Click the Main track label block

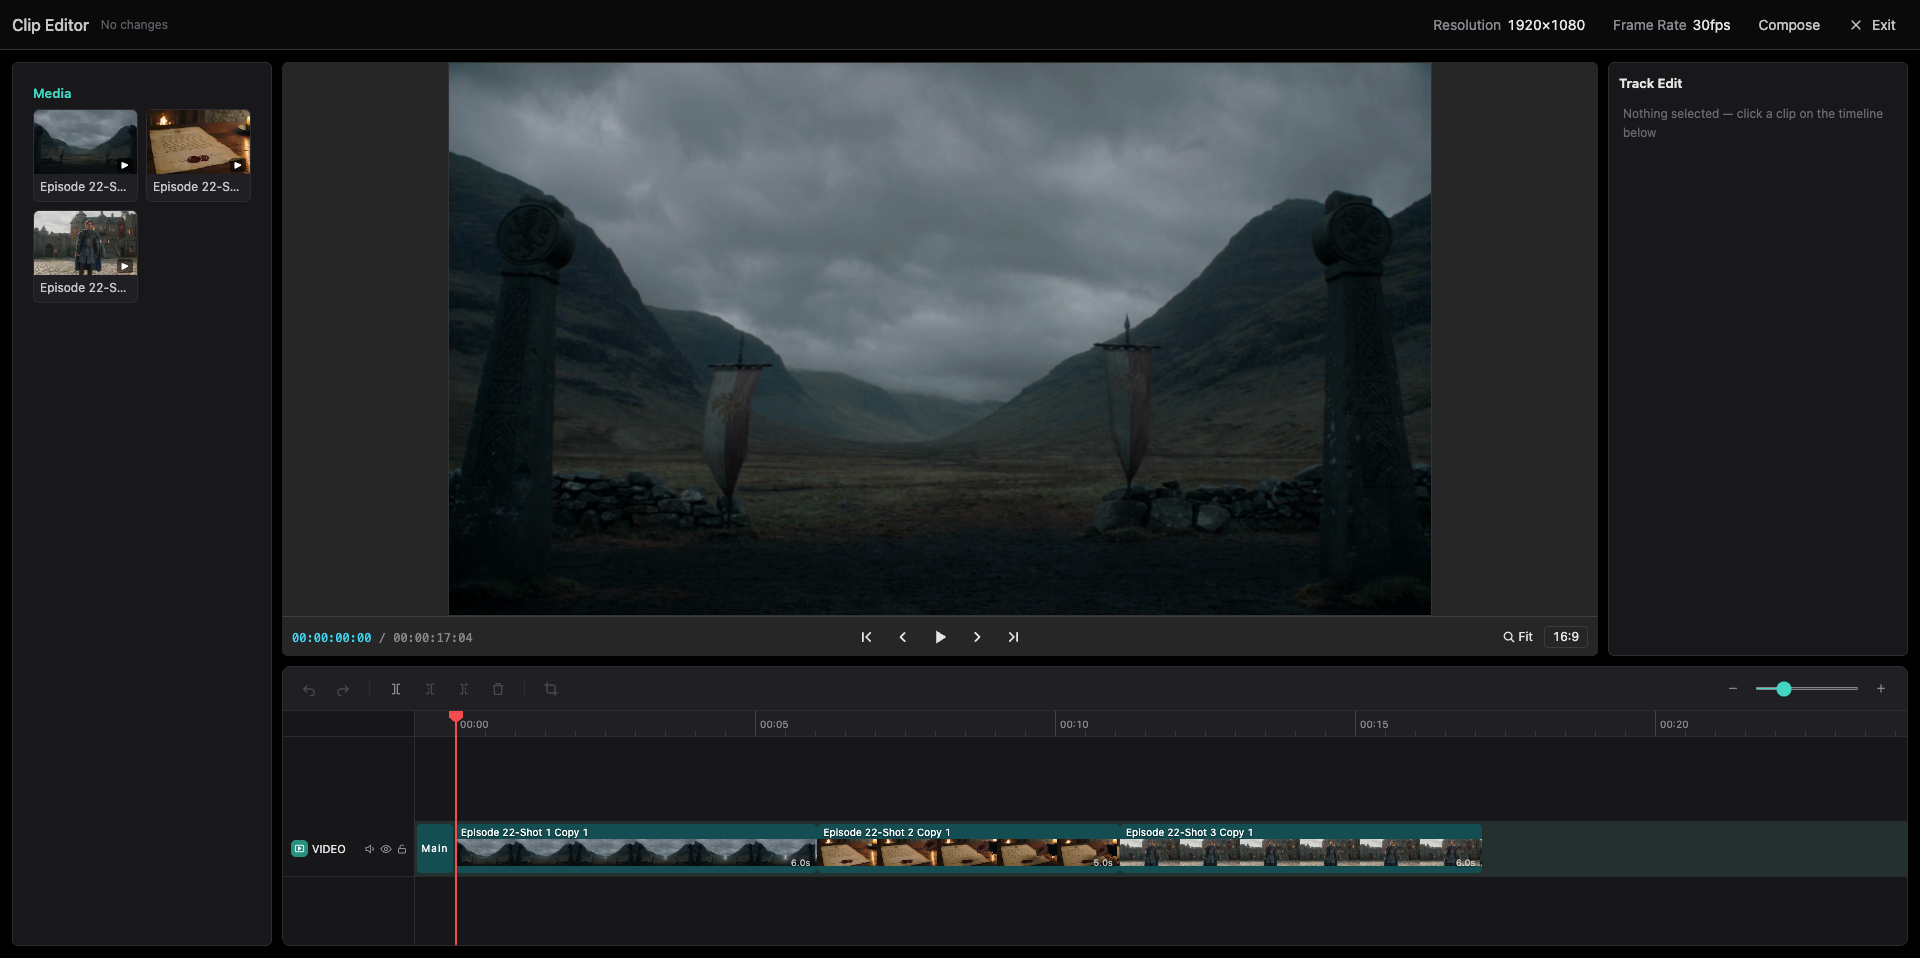(x=435, y=849)
